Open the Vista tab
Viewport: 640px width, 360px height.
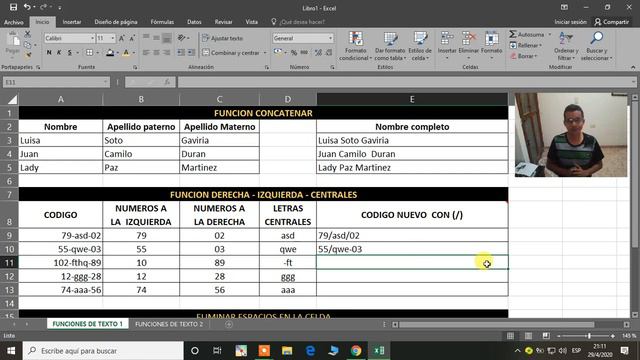[251, 22]
